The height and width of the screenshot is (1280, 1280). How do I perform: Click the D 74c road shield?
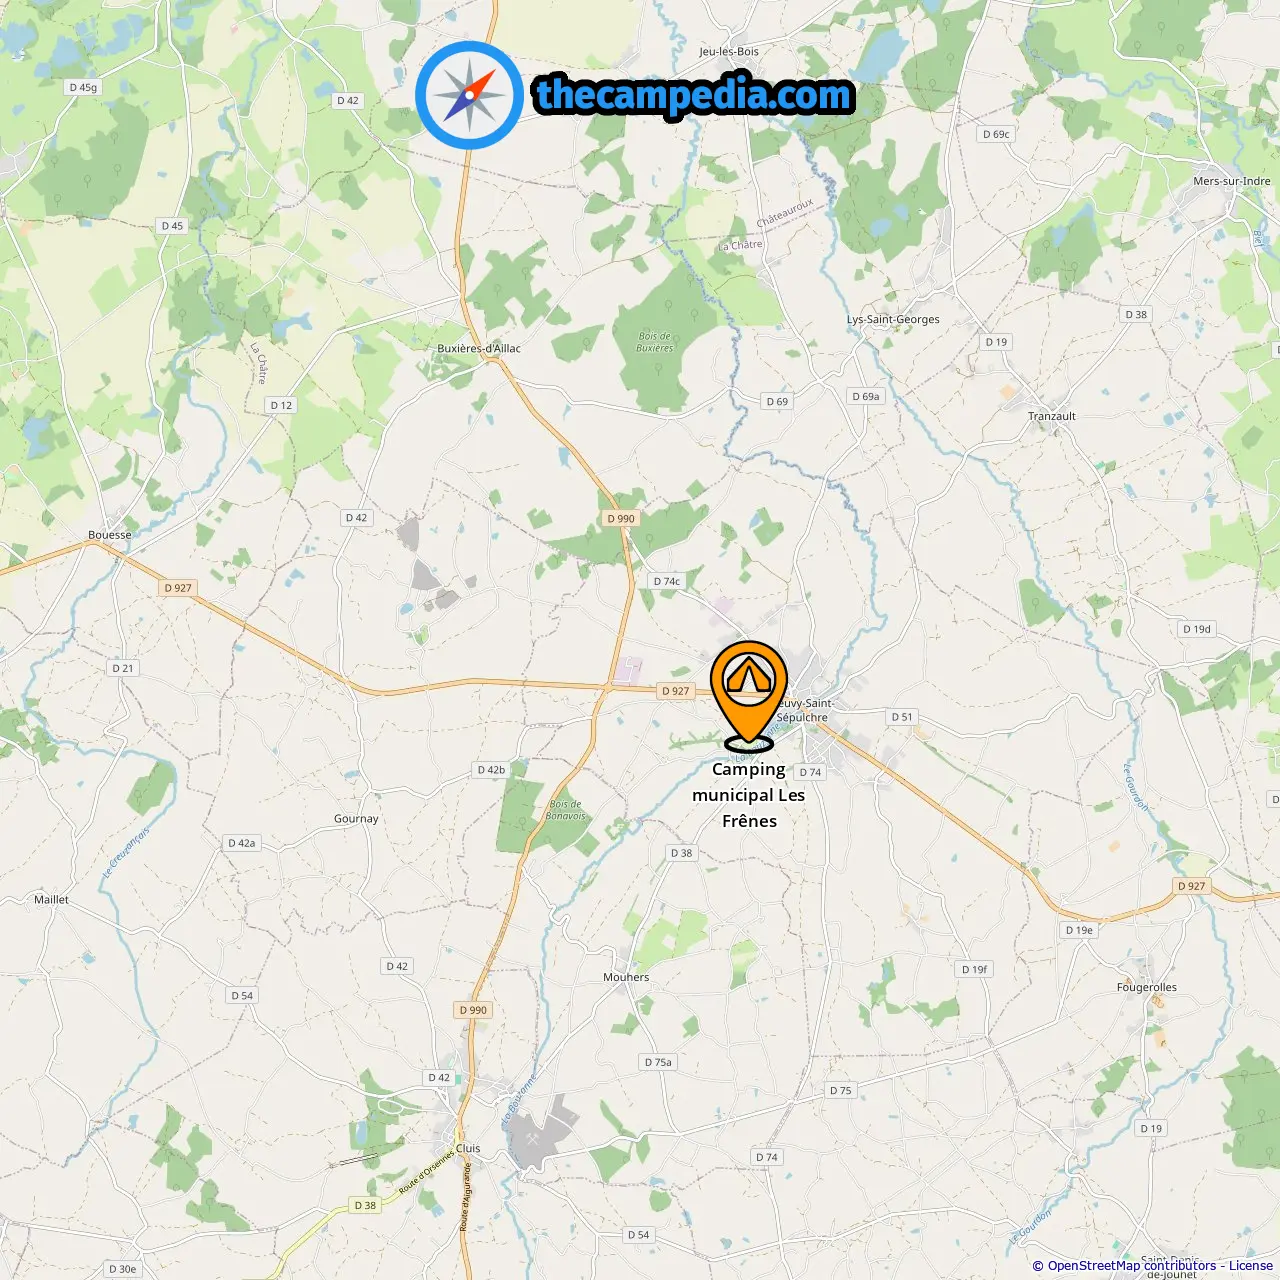[x=666, y=581]
